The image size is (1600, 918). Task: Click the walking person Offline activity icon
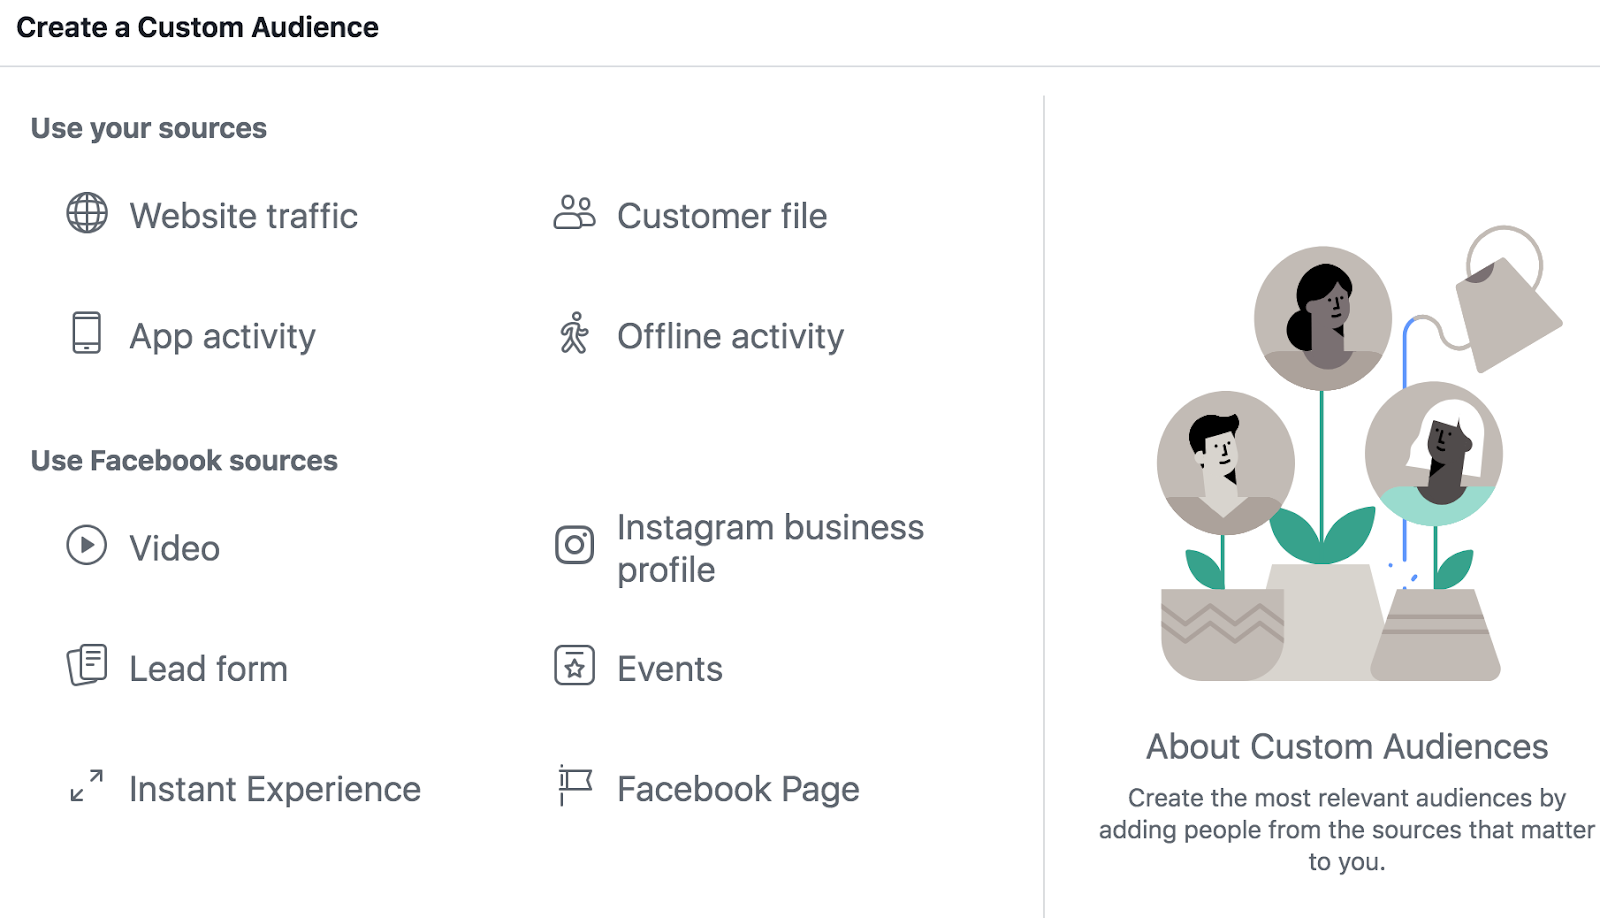pyautogui.click(x=574, y=334)
